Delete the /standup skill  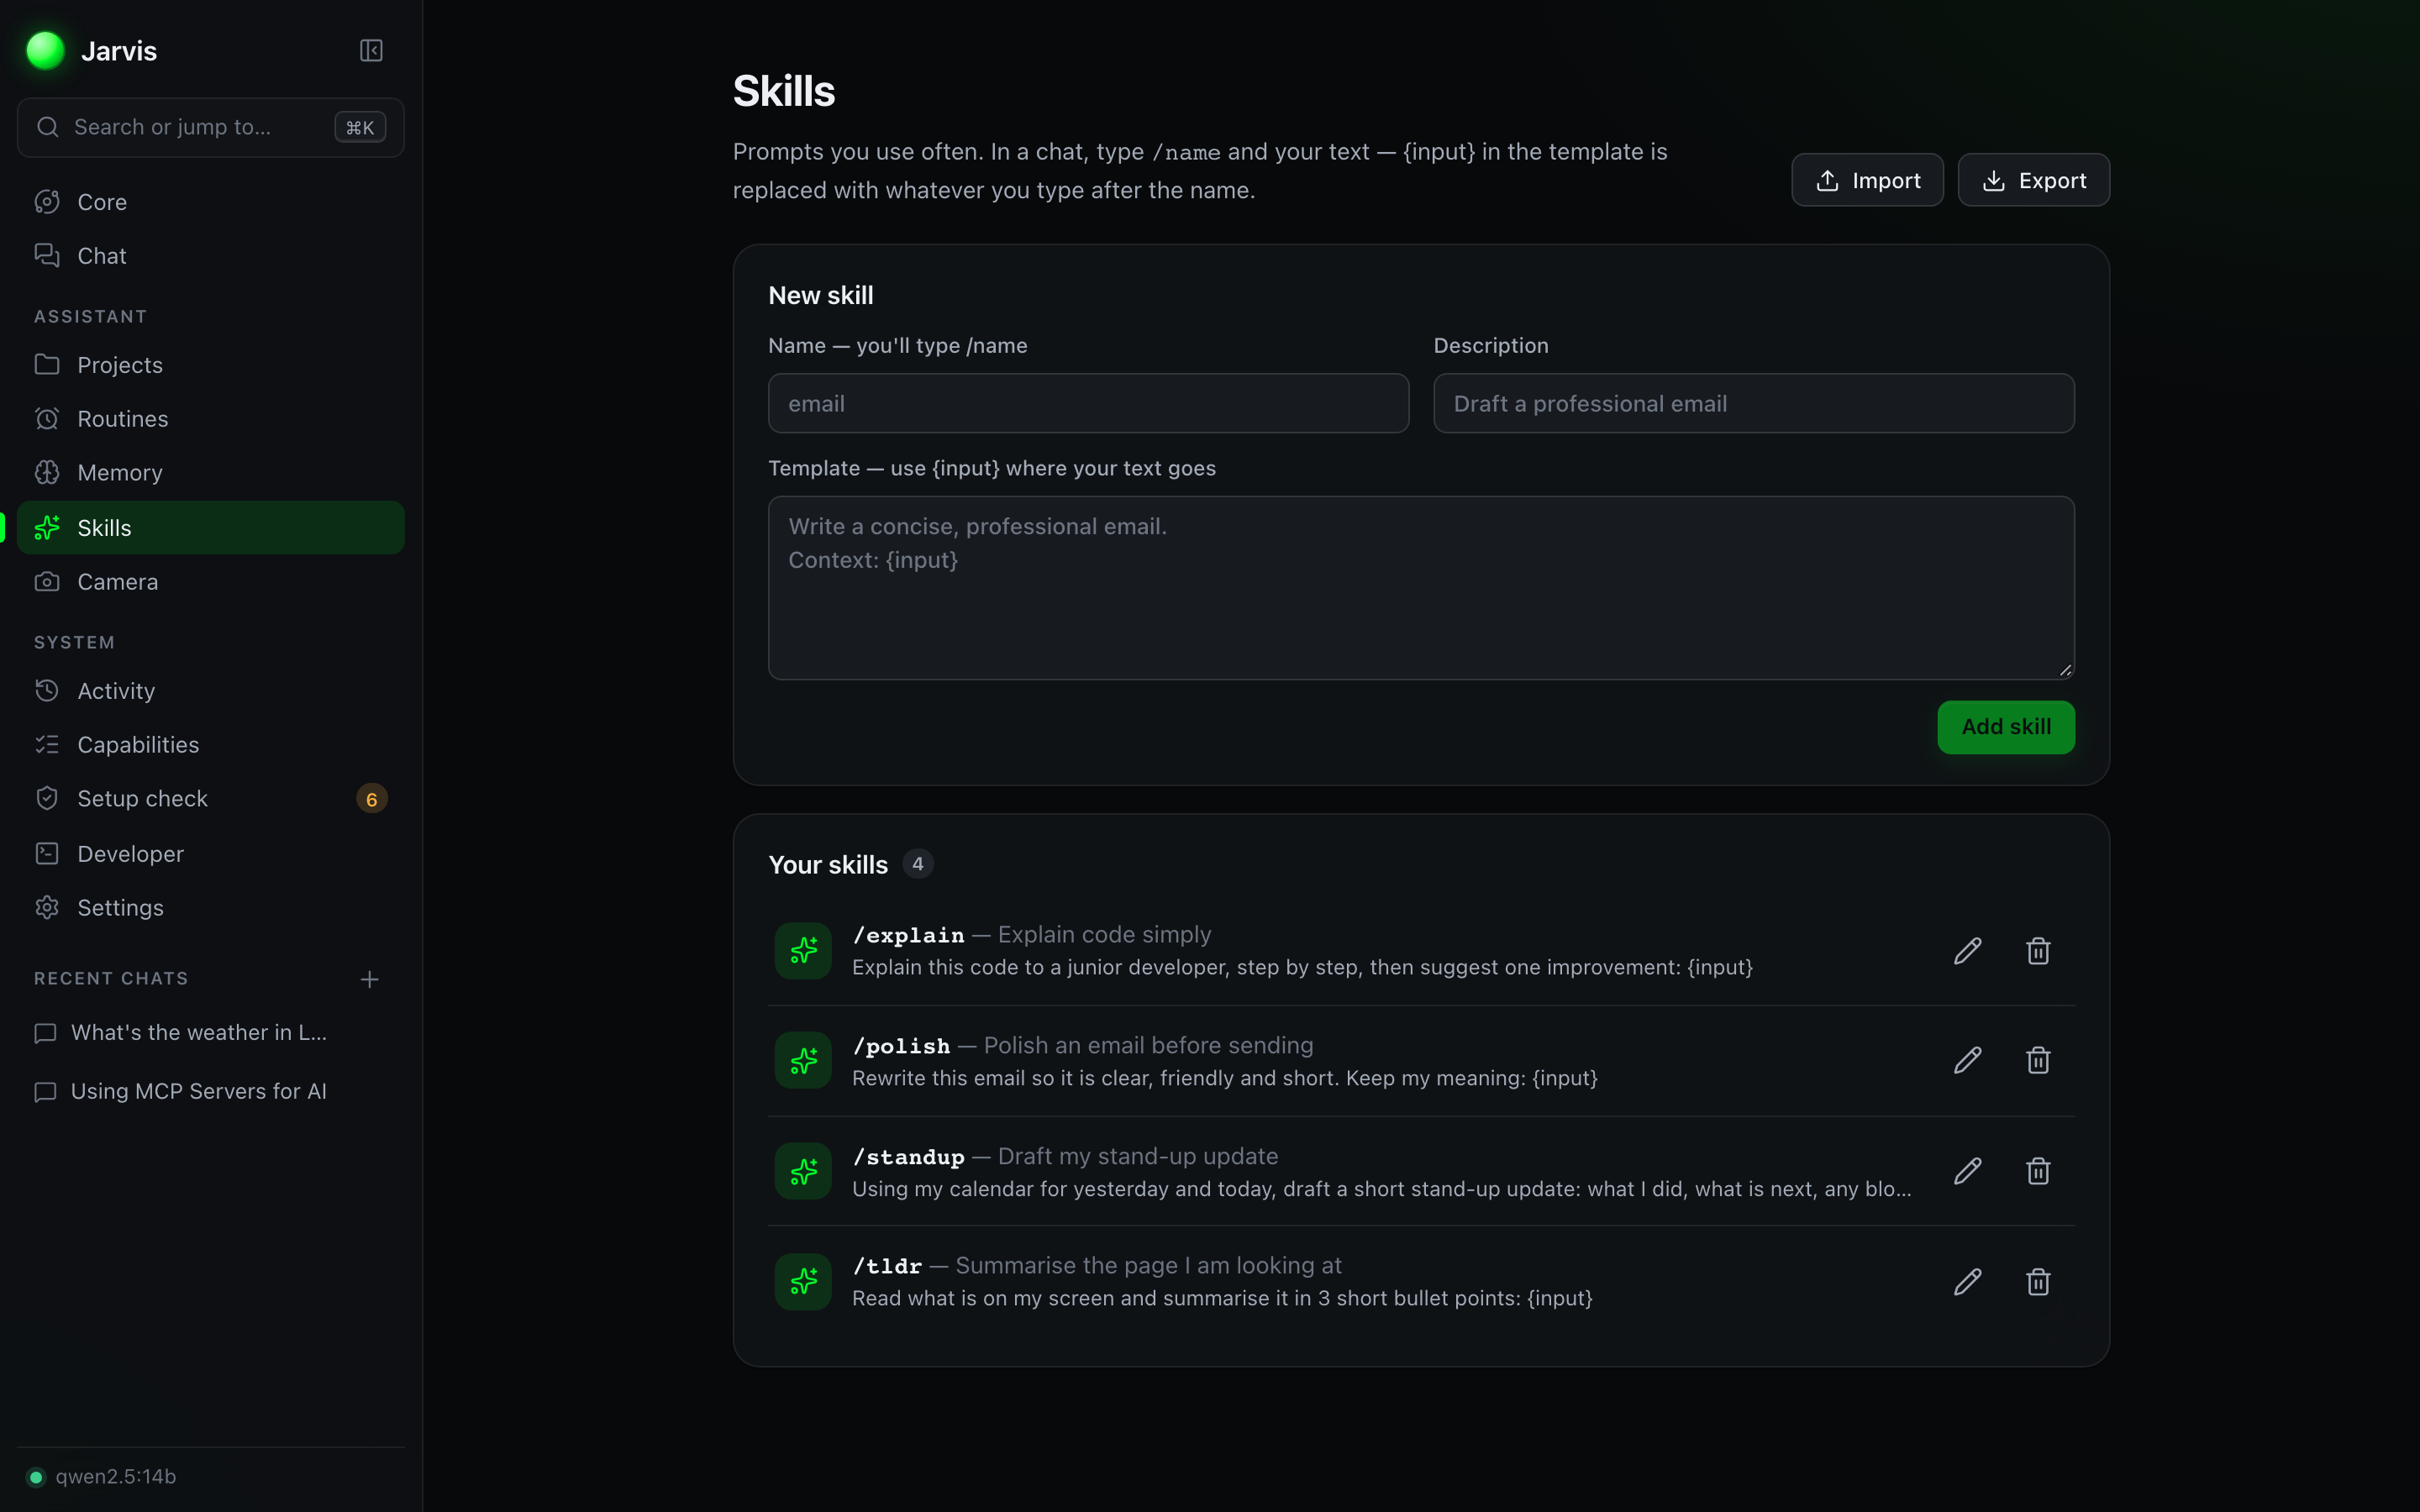[2038, 1171]
